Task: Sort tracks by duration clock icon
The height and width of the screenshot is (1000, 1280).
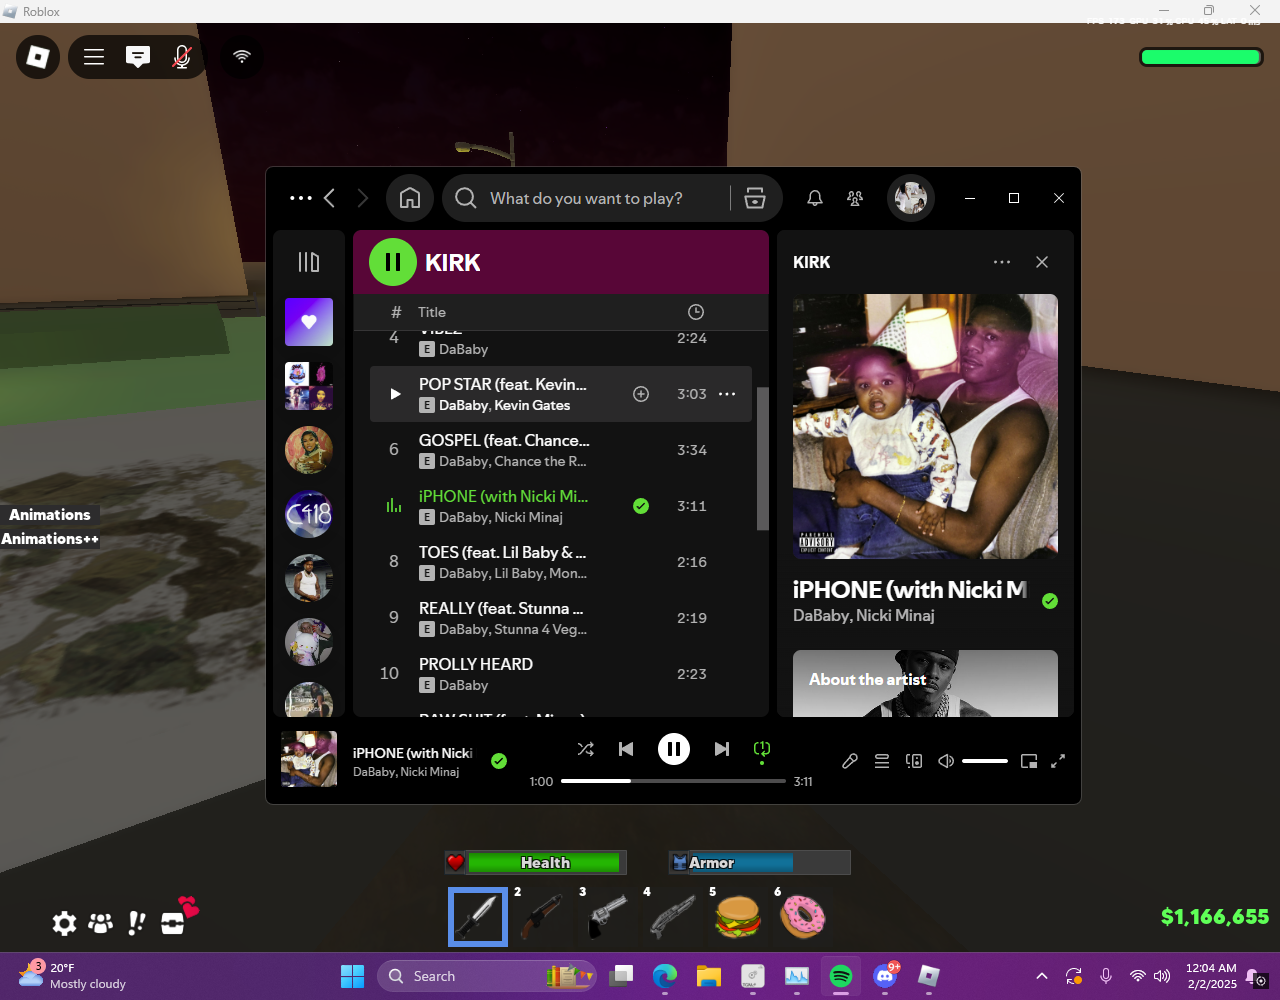Action: point(696,312)
